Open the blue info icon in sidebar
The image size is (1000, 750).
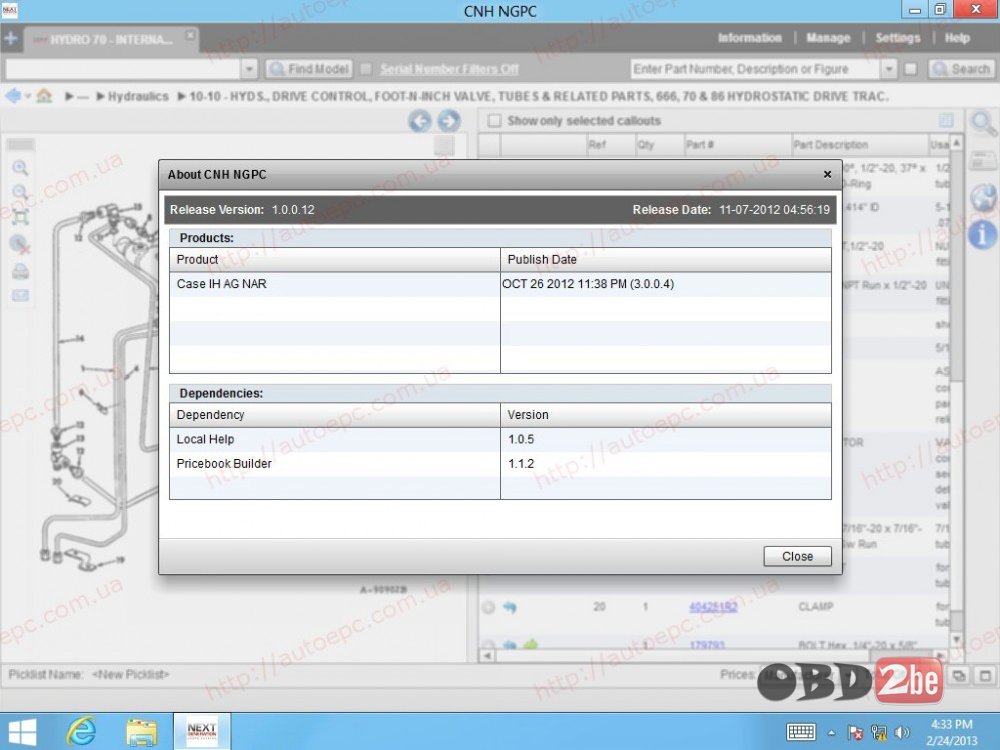click(x=982, y=234)
